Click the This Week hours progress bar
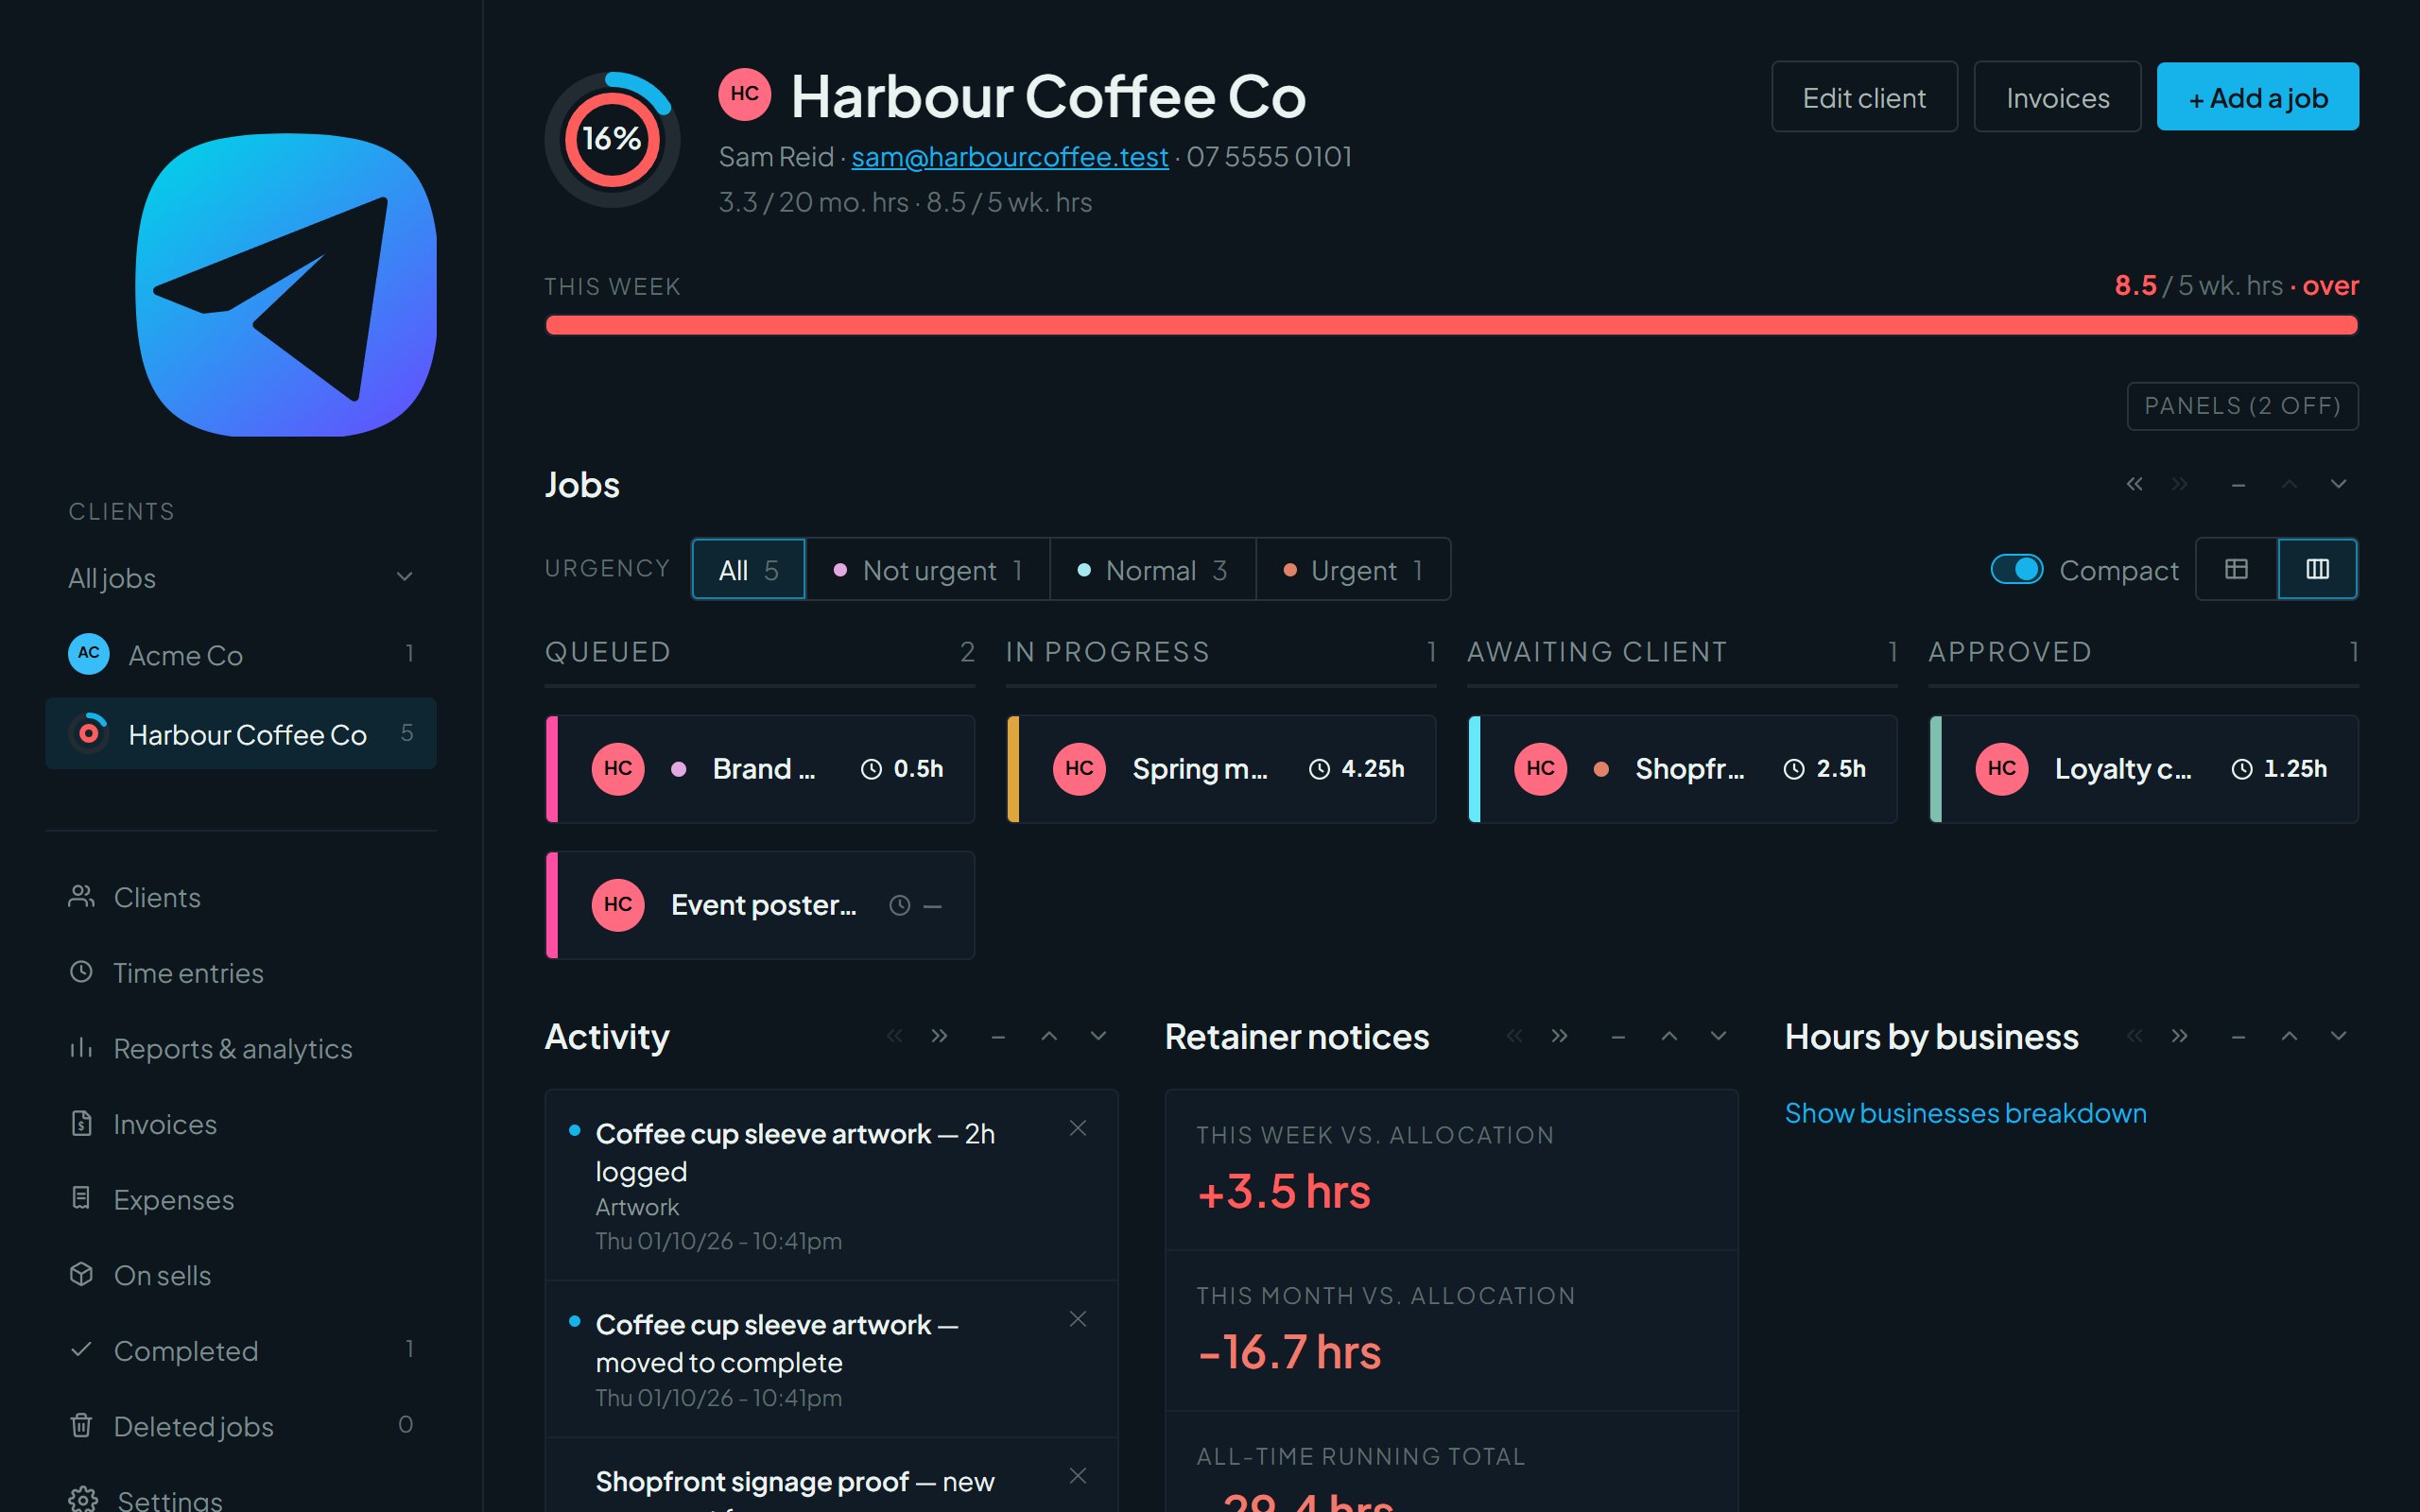Image resolution: width=2420 pixels, height=1512 pixels. click(1451, 325)
